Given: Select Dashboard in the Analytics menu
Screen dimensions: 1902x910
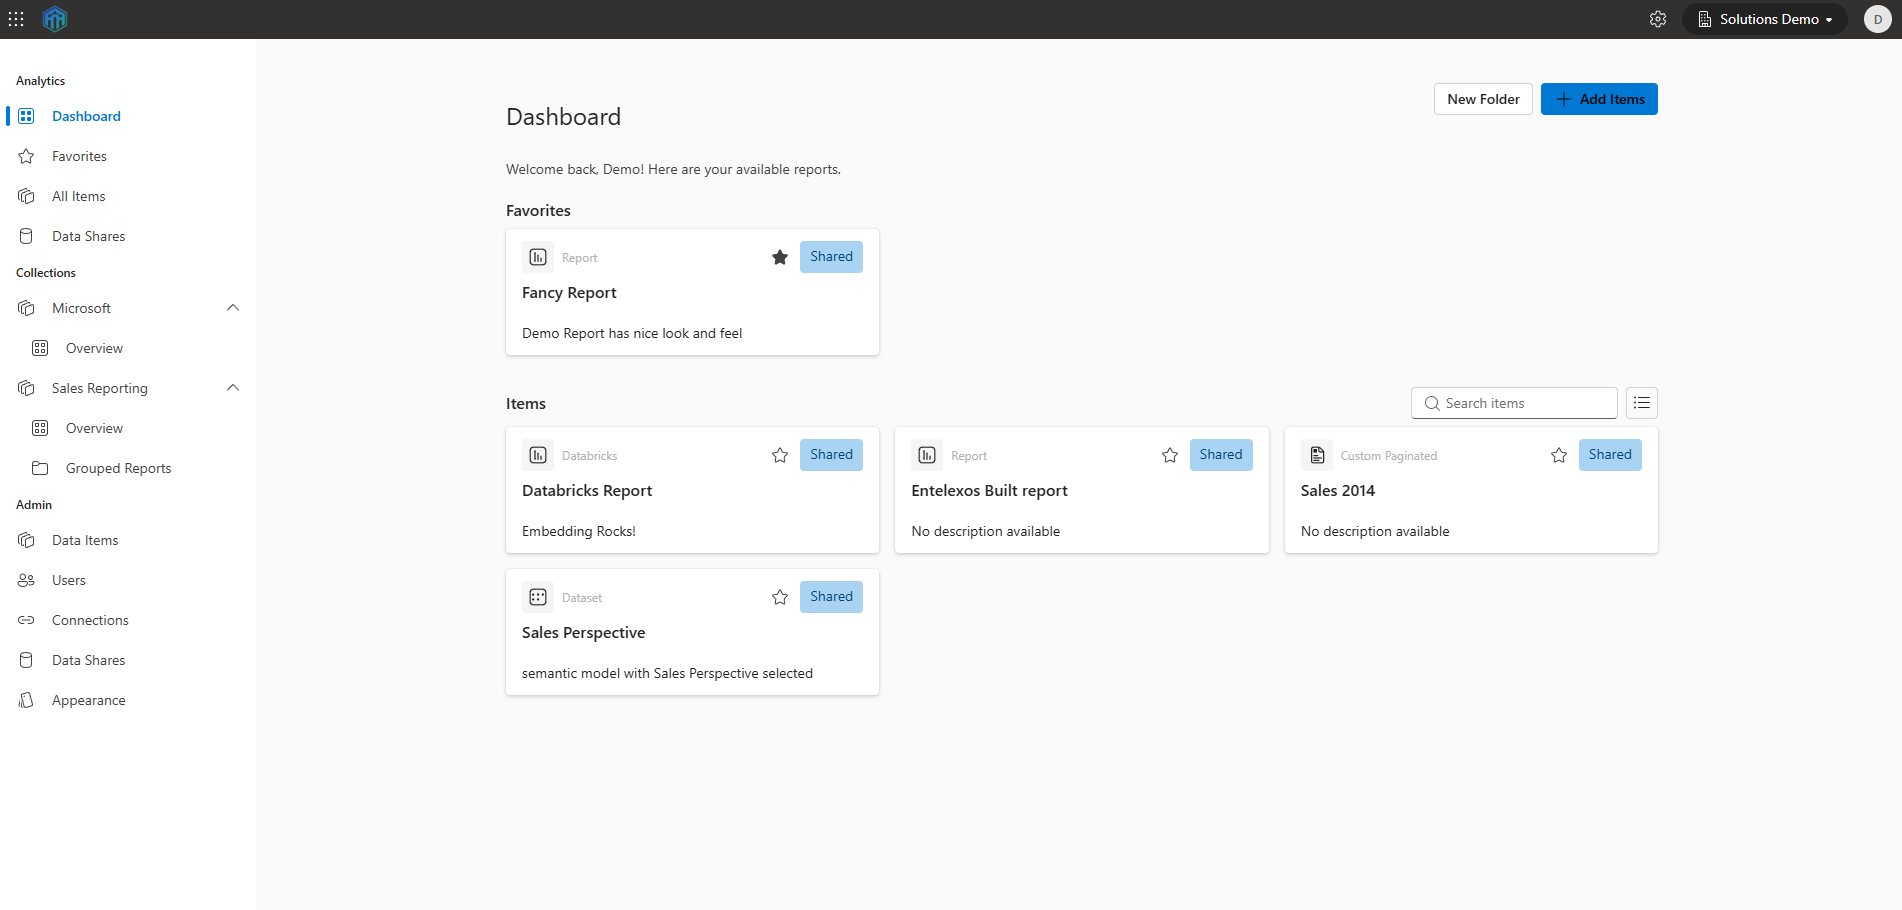Looking at the screenshot, I should click(x=86, y=115).
